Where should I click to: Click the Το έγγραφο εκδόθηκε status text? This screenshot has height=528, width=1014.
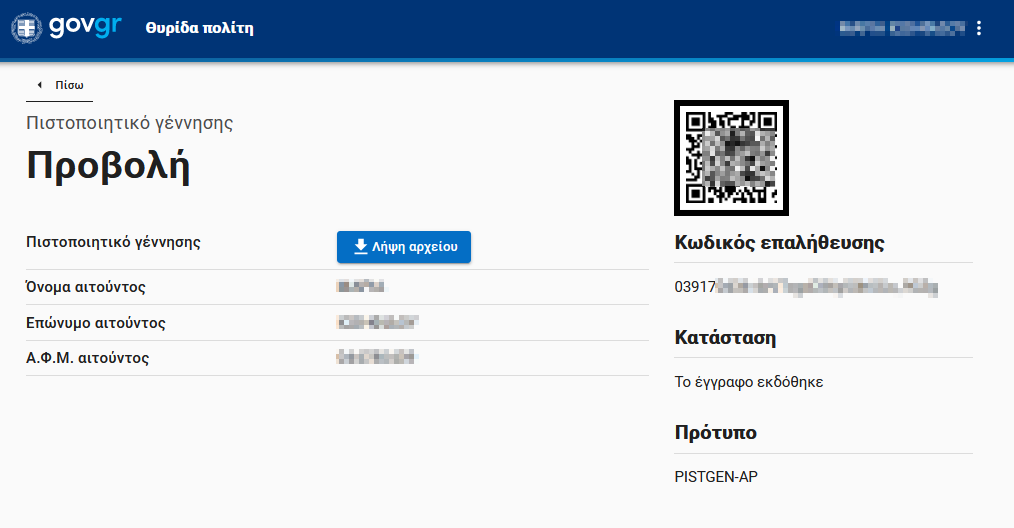click(748, 382)
